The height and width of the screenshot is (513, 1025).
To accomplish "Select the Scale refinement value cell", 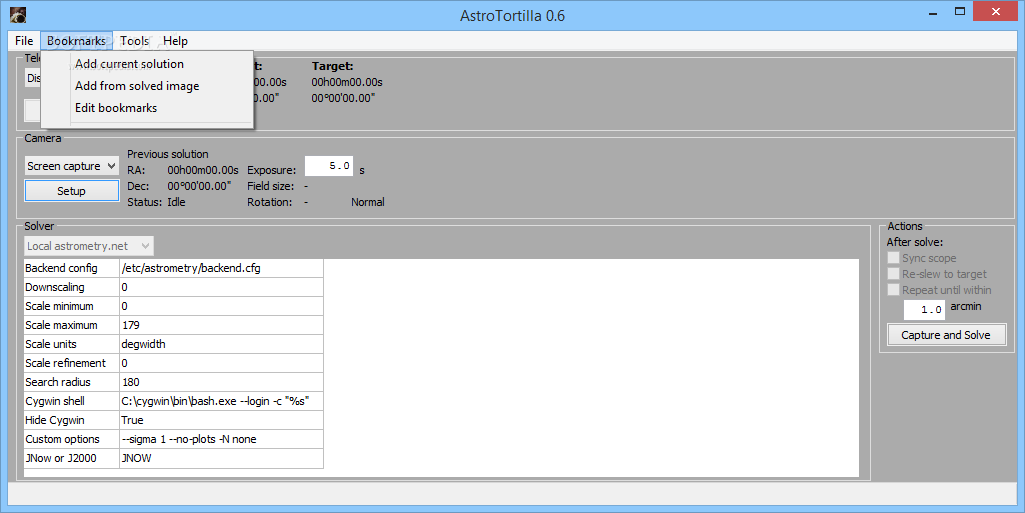I will point(221,363).
